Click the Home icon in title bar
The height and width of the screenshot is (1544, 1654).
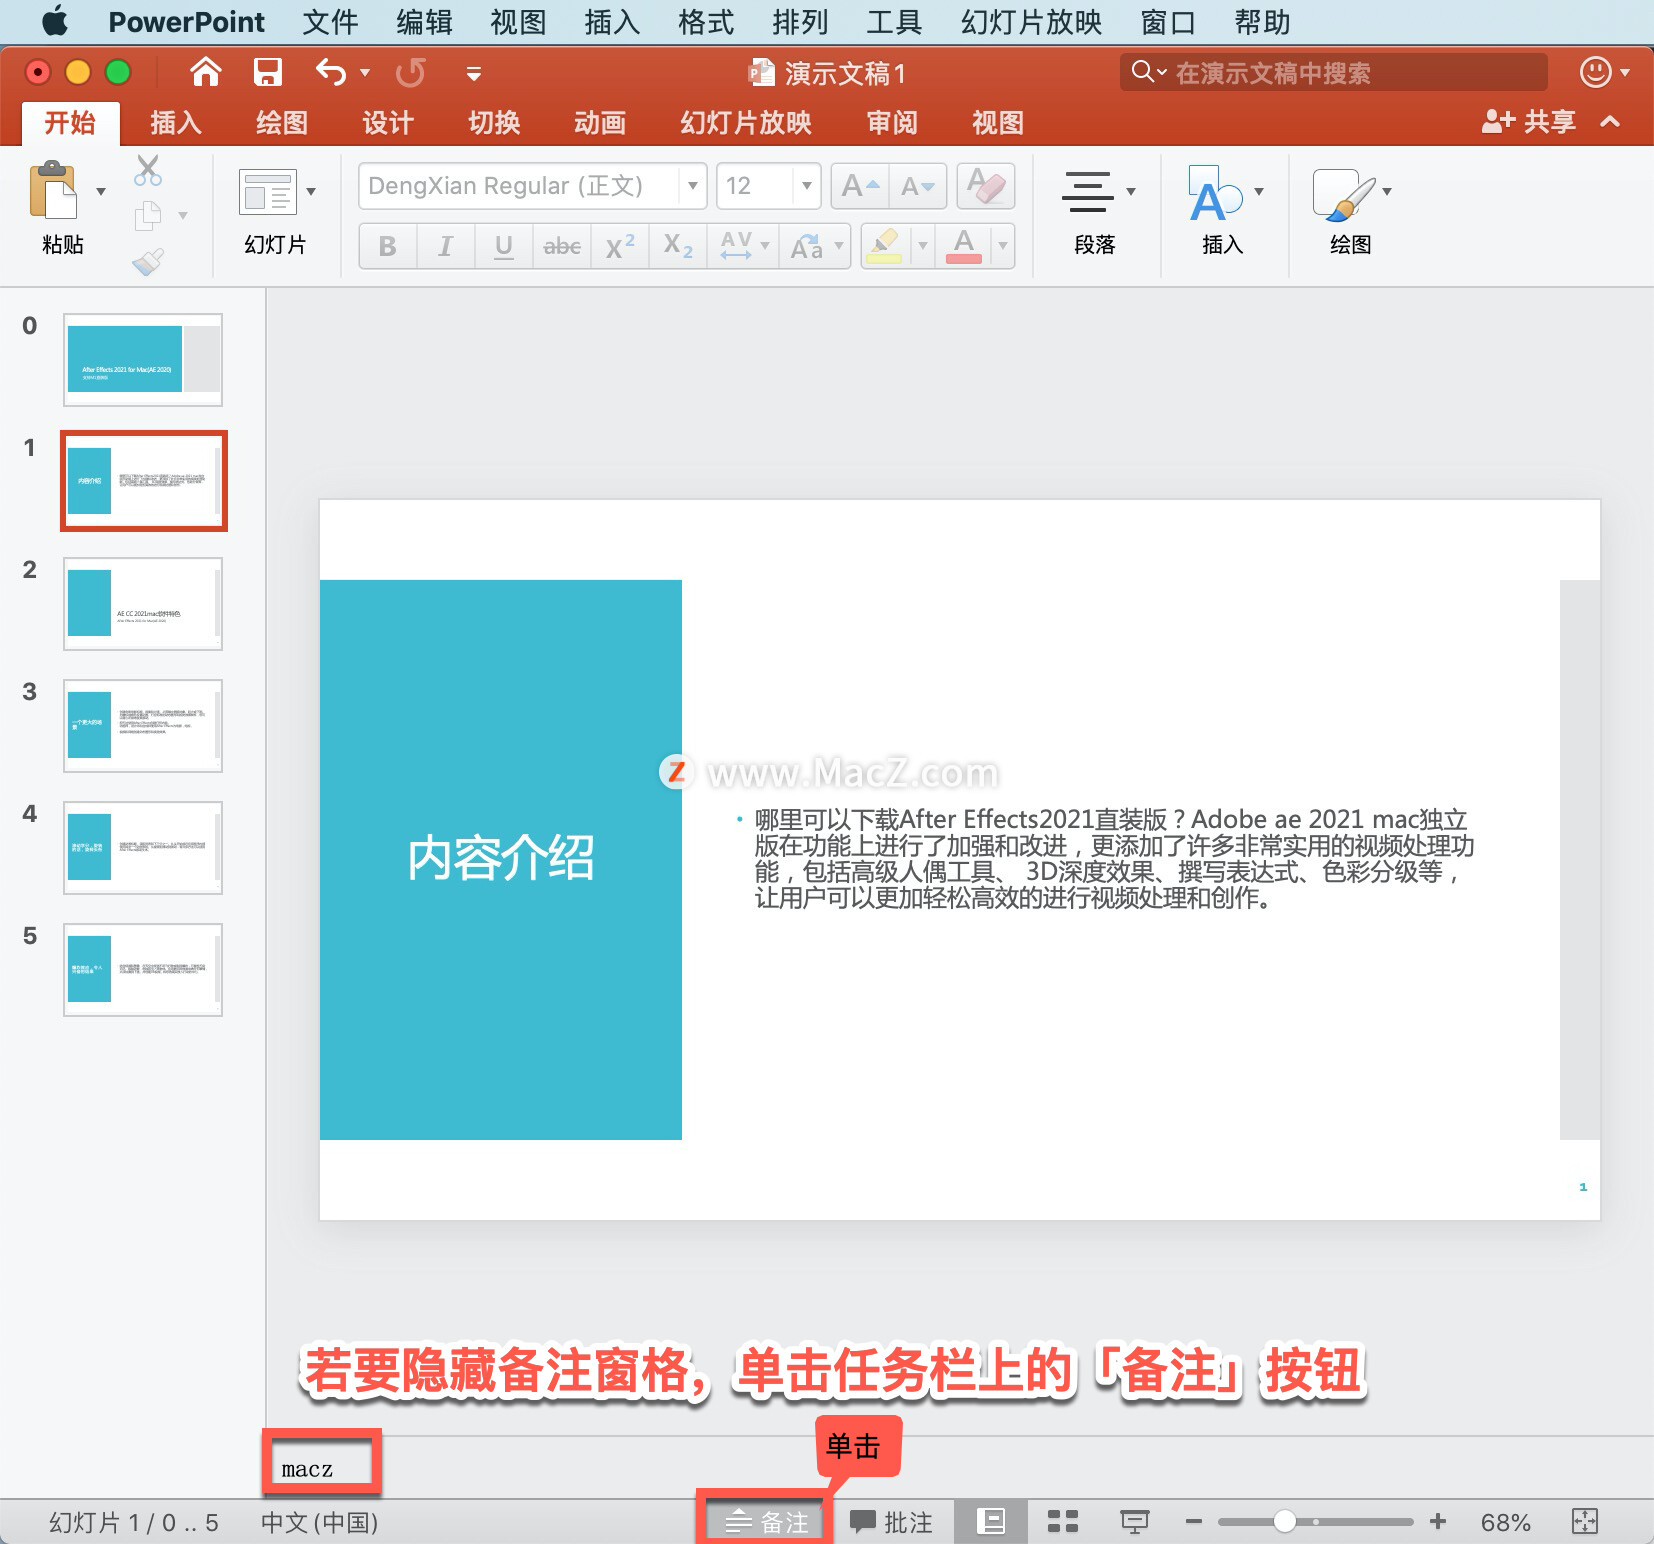point(205,72)
